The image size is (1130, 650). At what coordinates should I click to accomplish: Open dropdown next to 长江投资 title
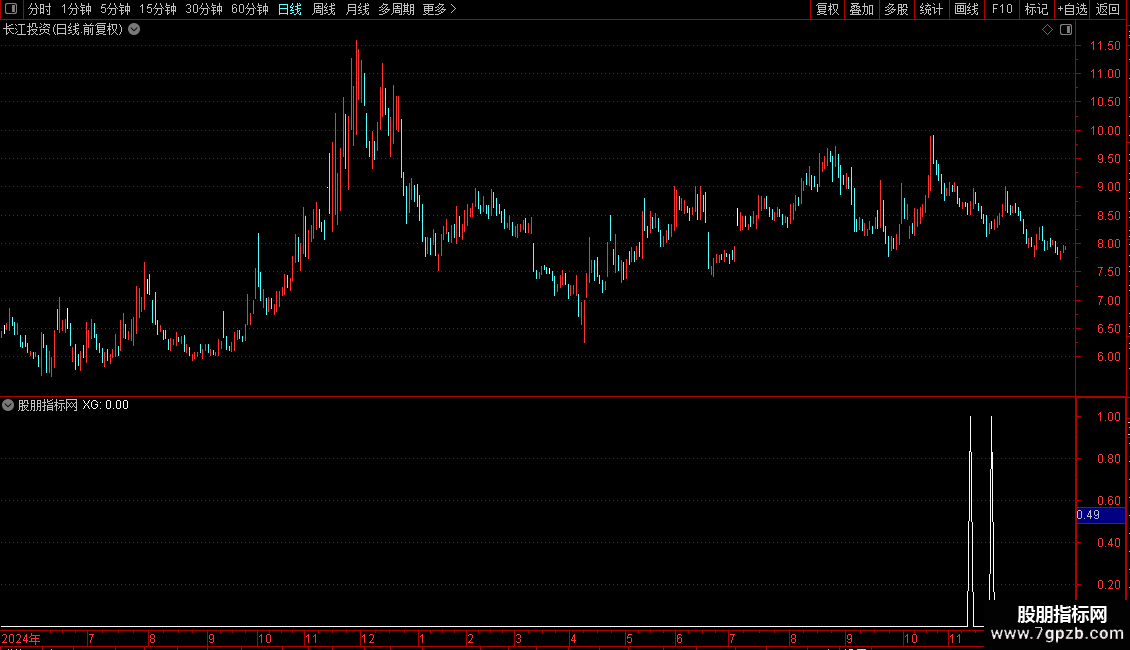[134, 30]
